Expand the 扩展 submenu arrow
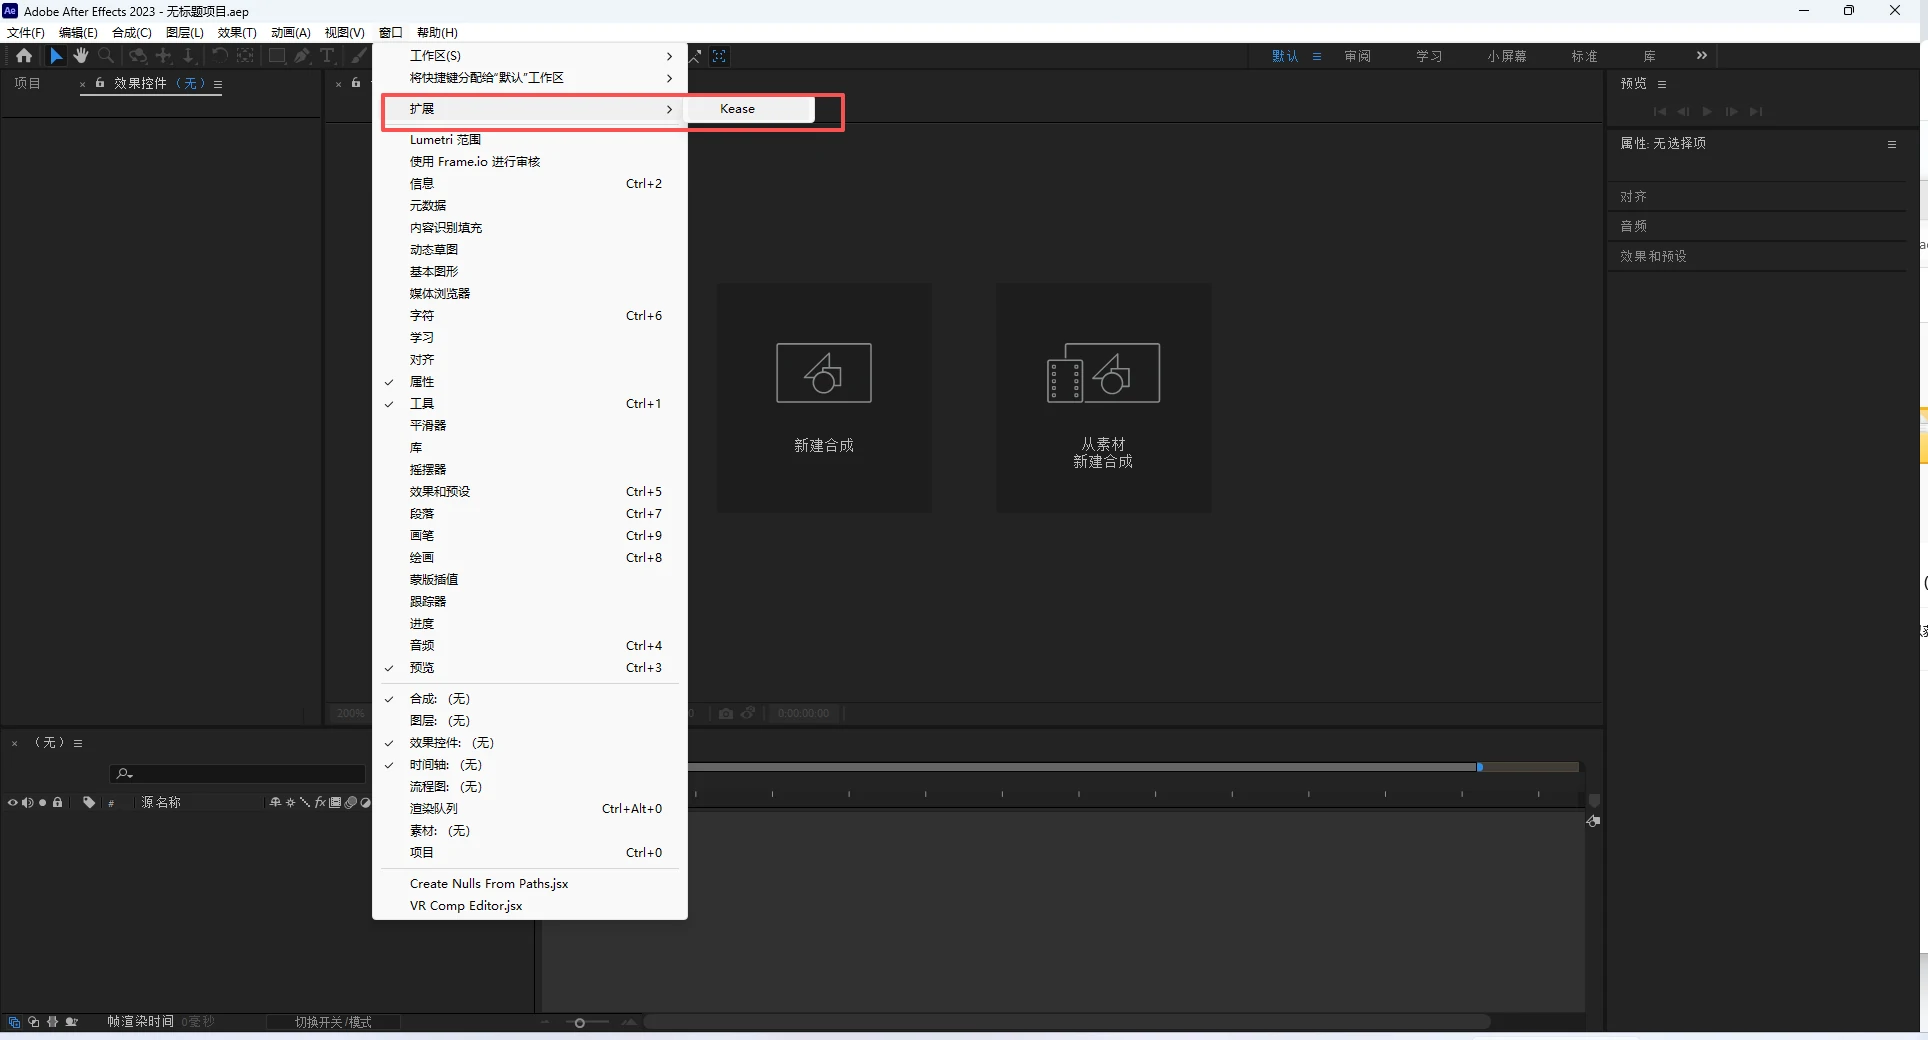Viewport: 1928px width, 1040px height. [668, 110]
